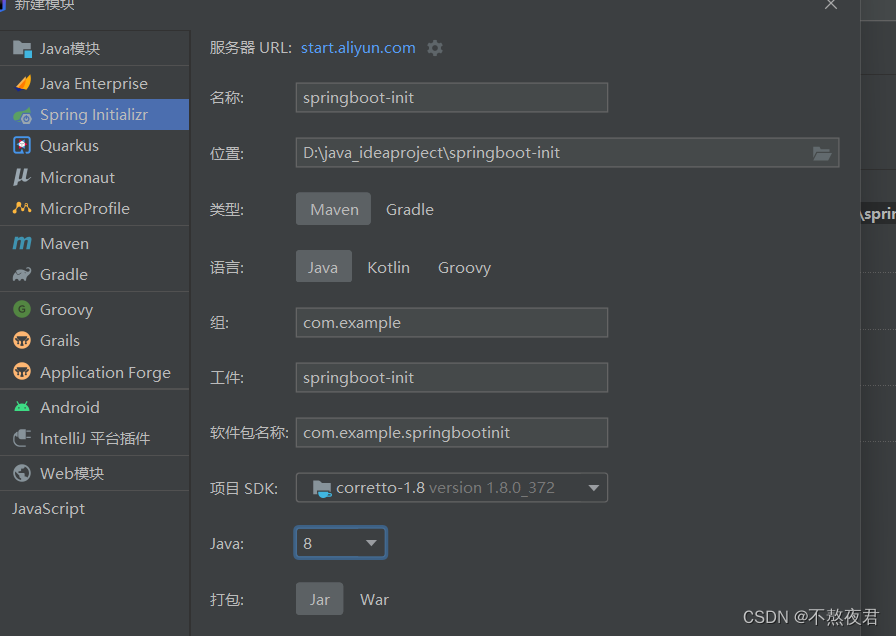The height and width of the screenshot is (636, 896).
Task: Click the MicroProfile icon
Action: click(22, 208)
